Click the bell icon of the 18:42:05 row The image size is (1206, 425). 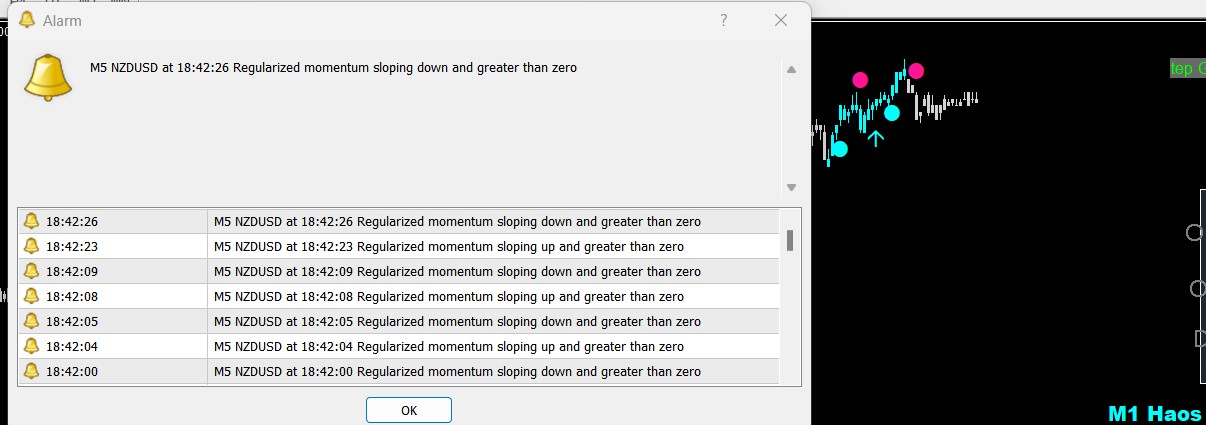click(31, 321)
